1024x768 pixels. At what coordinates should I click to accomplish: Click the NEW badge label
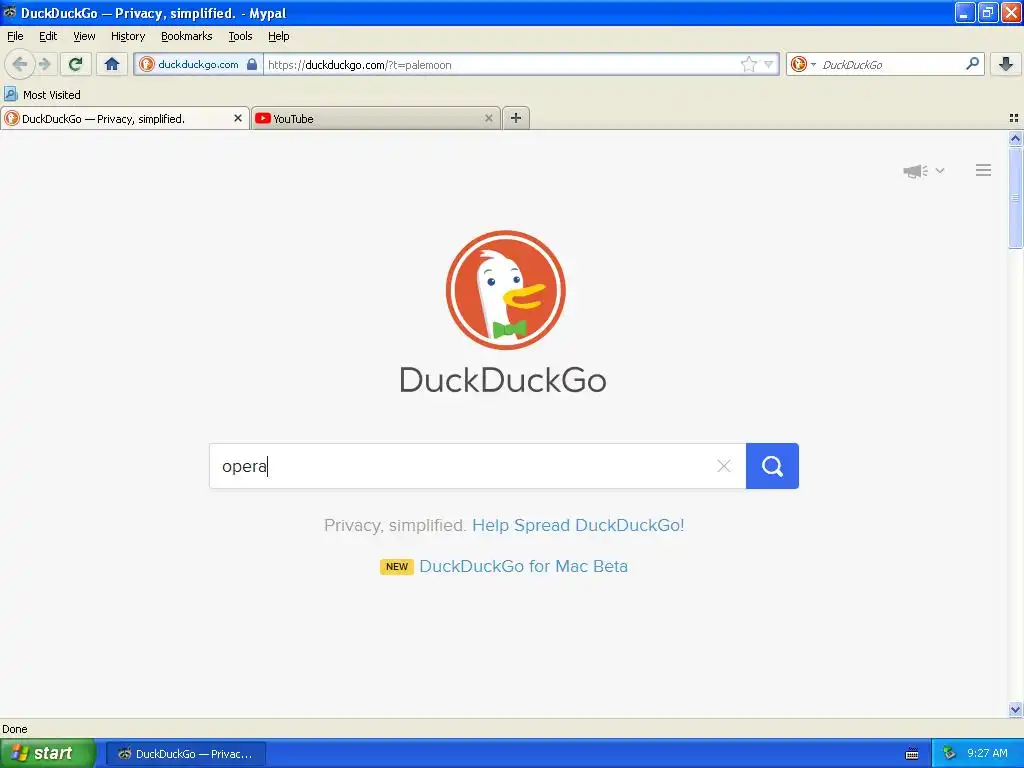point(397,567)
